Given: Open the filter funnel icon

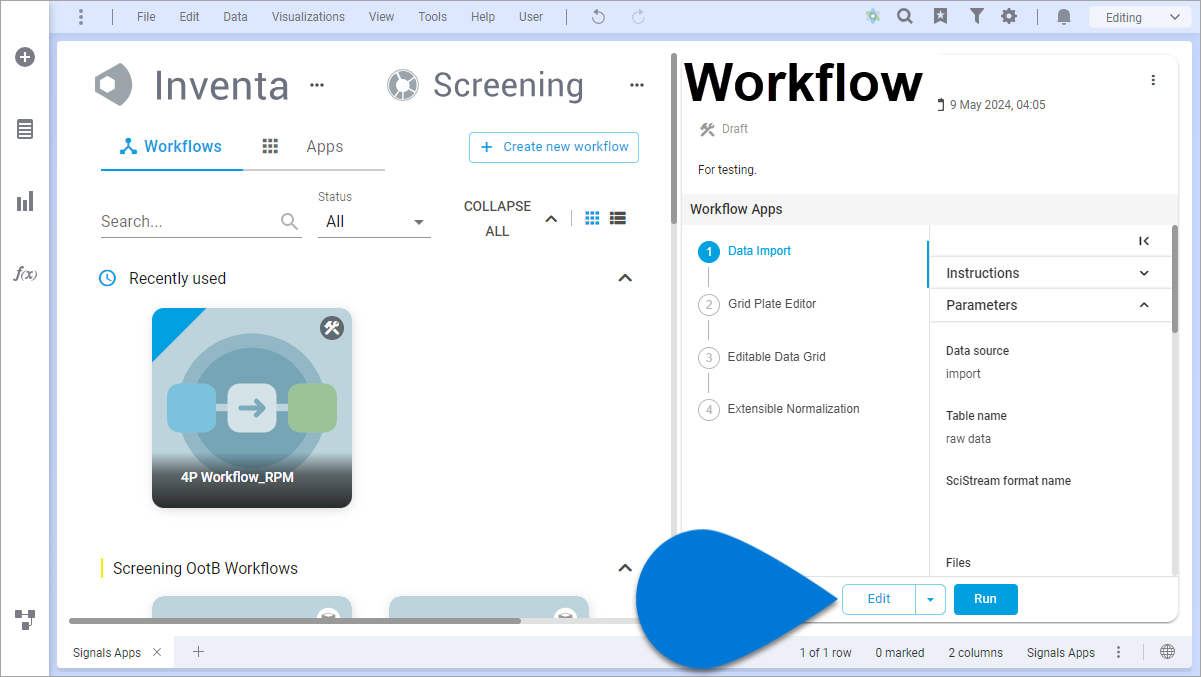Looking at the screenshot, I should tap(976, 17).
